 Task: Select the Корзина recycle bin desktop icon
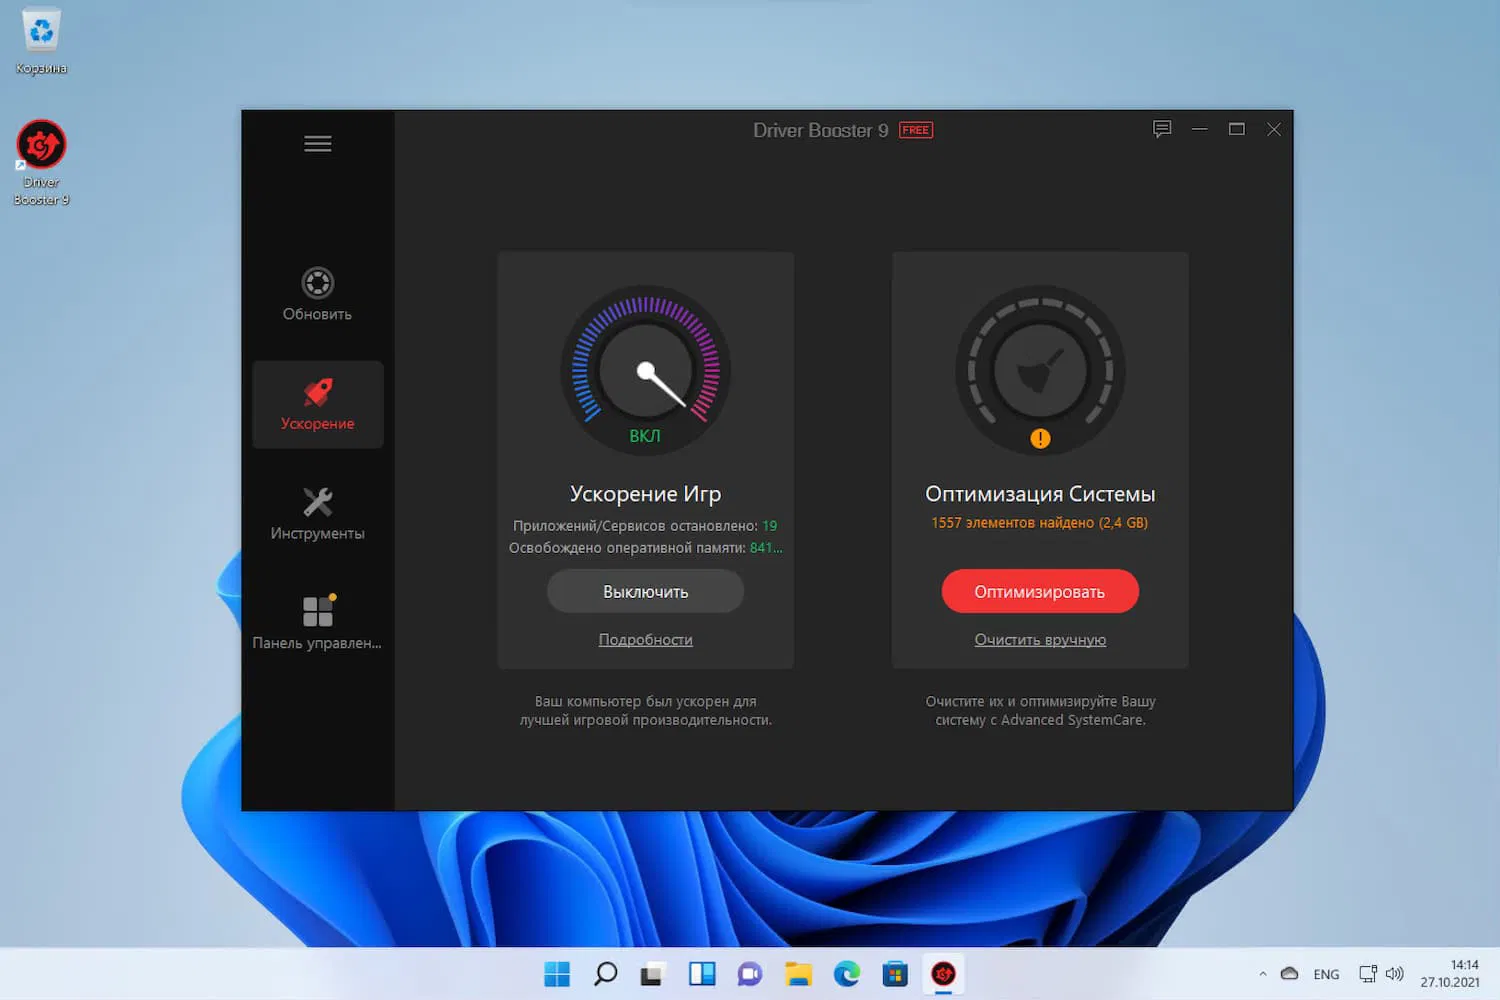(x=41, y=42)
